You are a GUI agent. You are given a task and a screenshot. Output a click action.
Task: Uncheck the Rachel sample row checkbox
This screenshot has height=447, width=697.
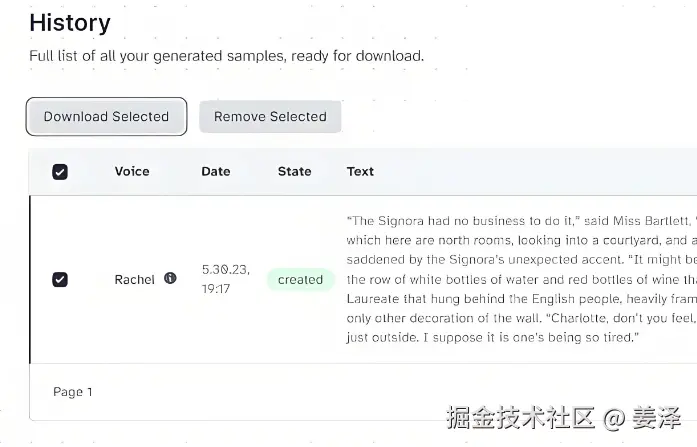[60, 280]
